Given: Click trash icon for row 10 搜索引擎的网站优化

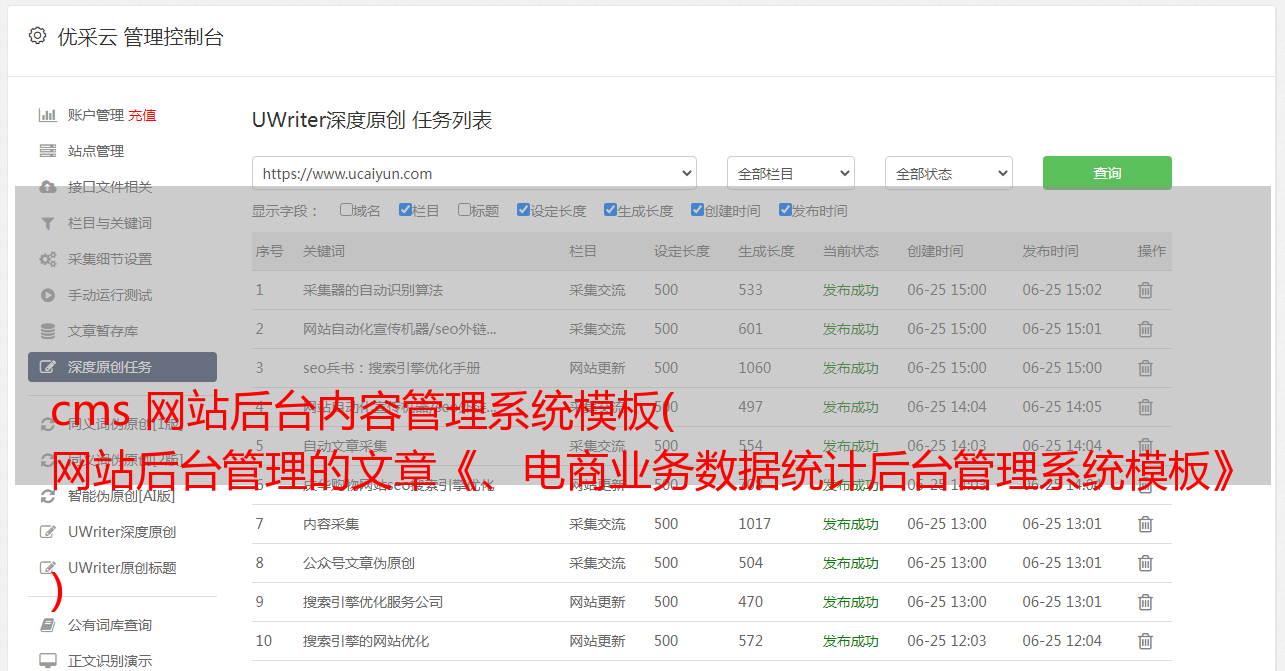Looking at the screenshot, I should [1145, 641].
